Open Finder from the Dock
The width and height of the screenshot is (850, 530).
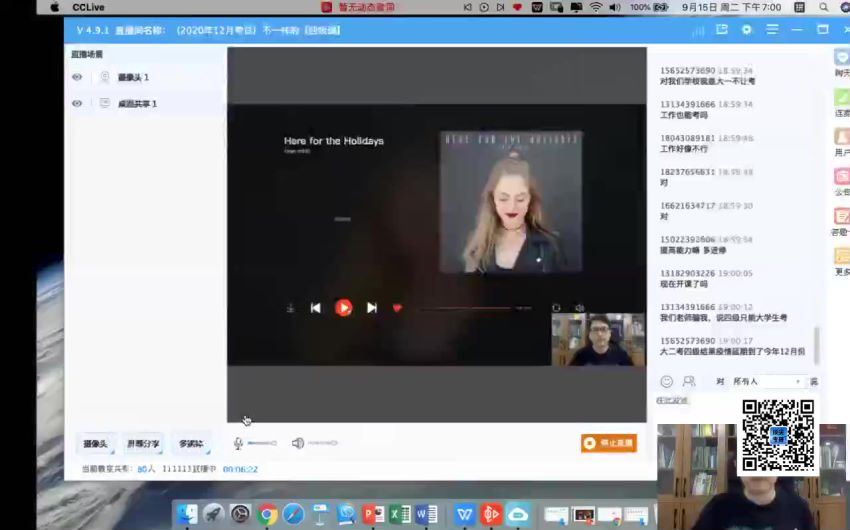tap(188, 514)
